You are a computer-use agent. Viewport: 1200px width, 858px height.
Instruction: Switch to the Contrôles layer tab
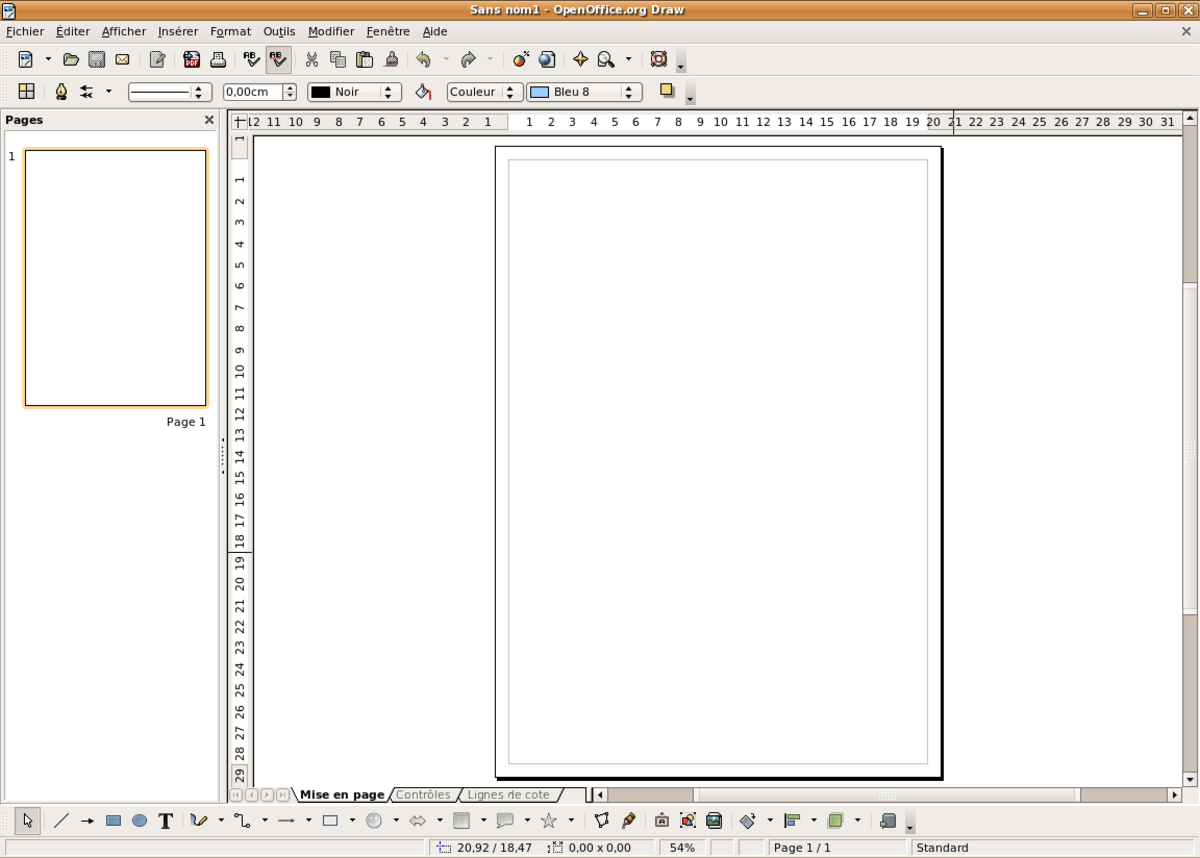423,795
